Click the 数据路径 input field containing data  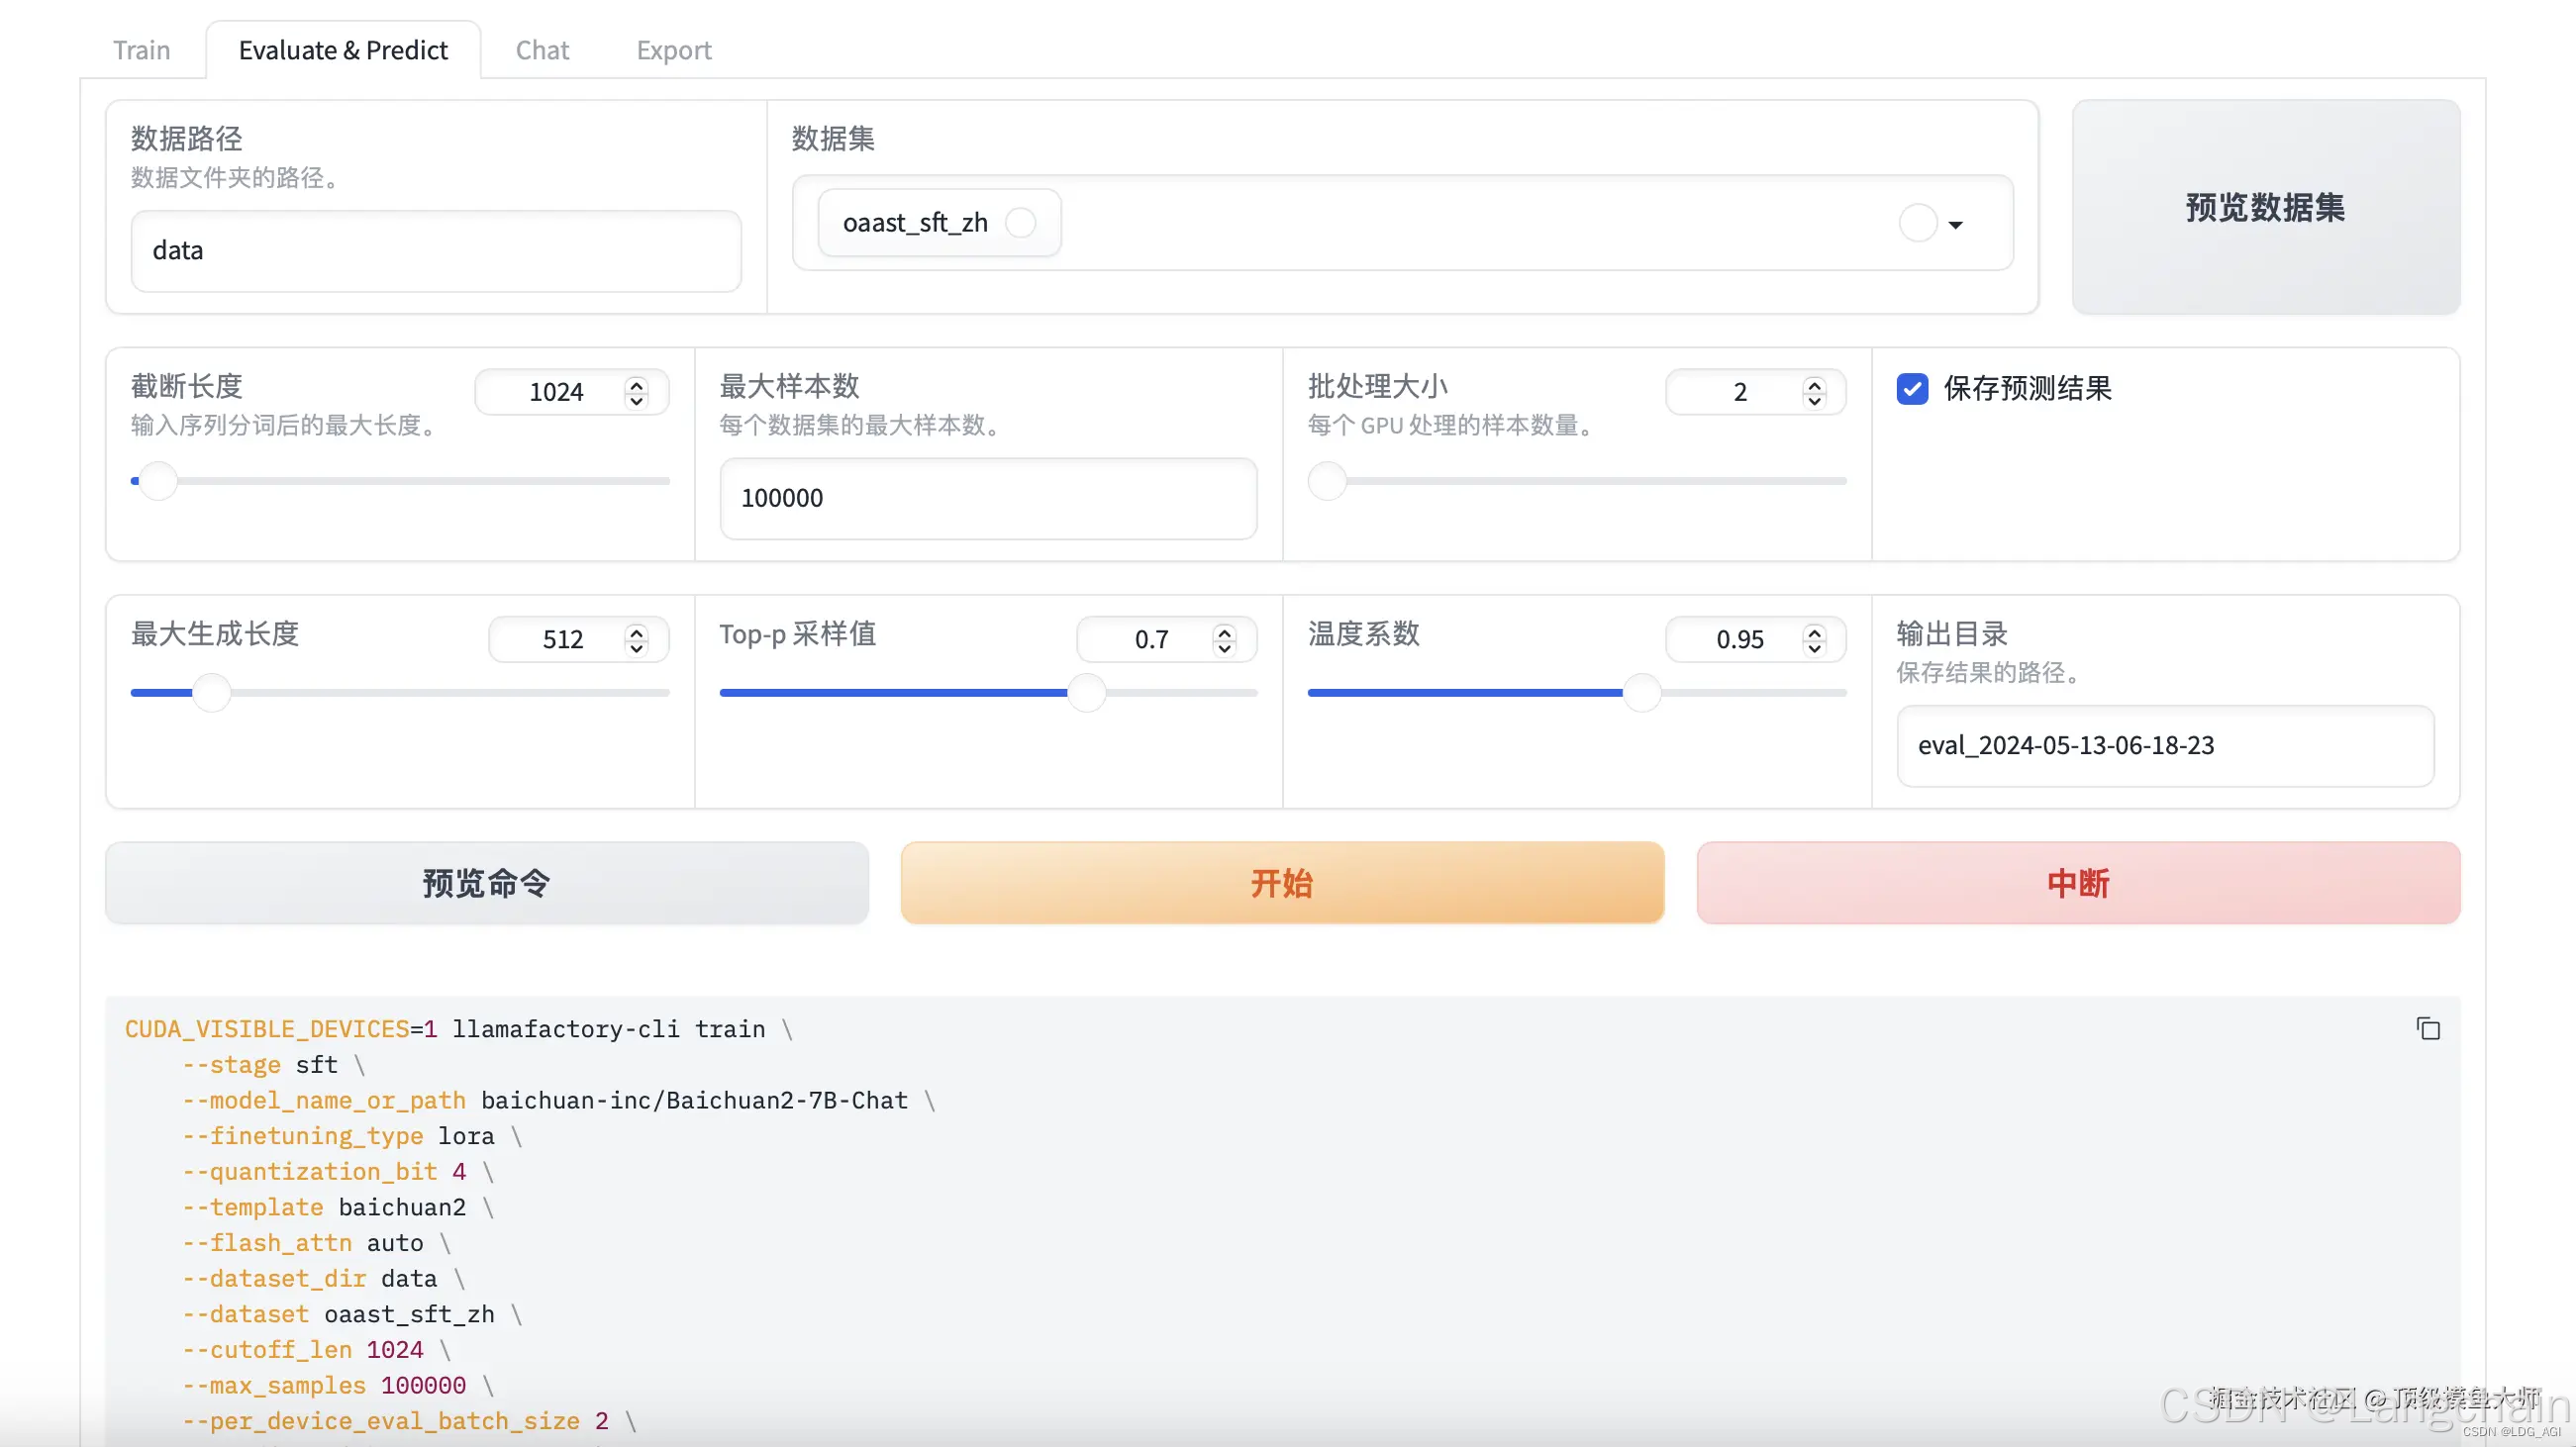pos(436,250)
